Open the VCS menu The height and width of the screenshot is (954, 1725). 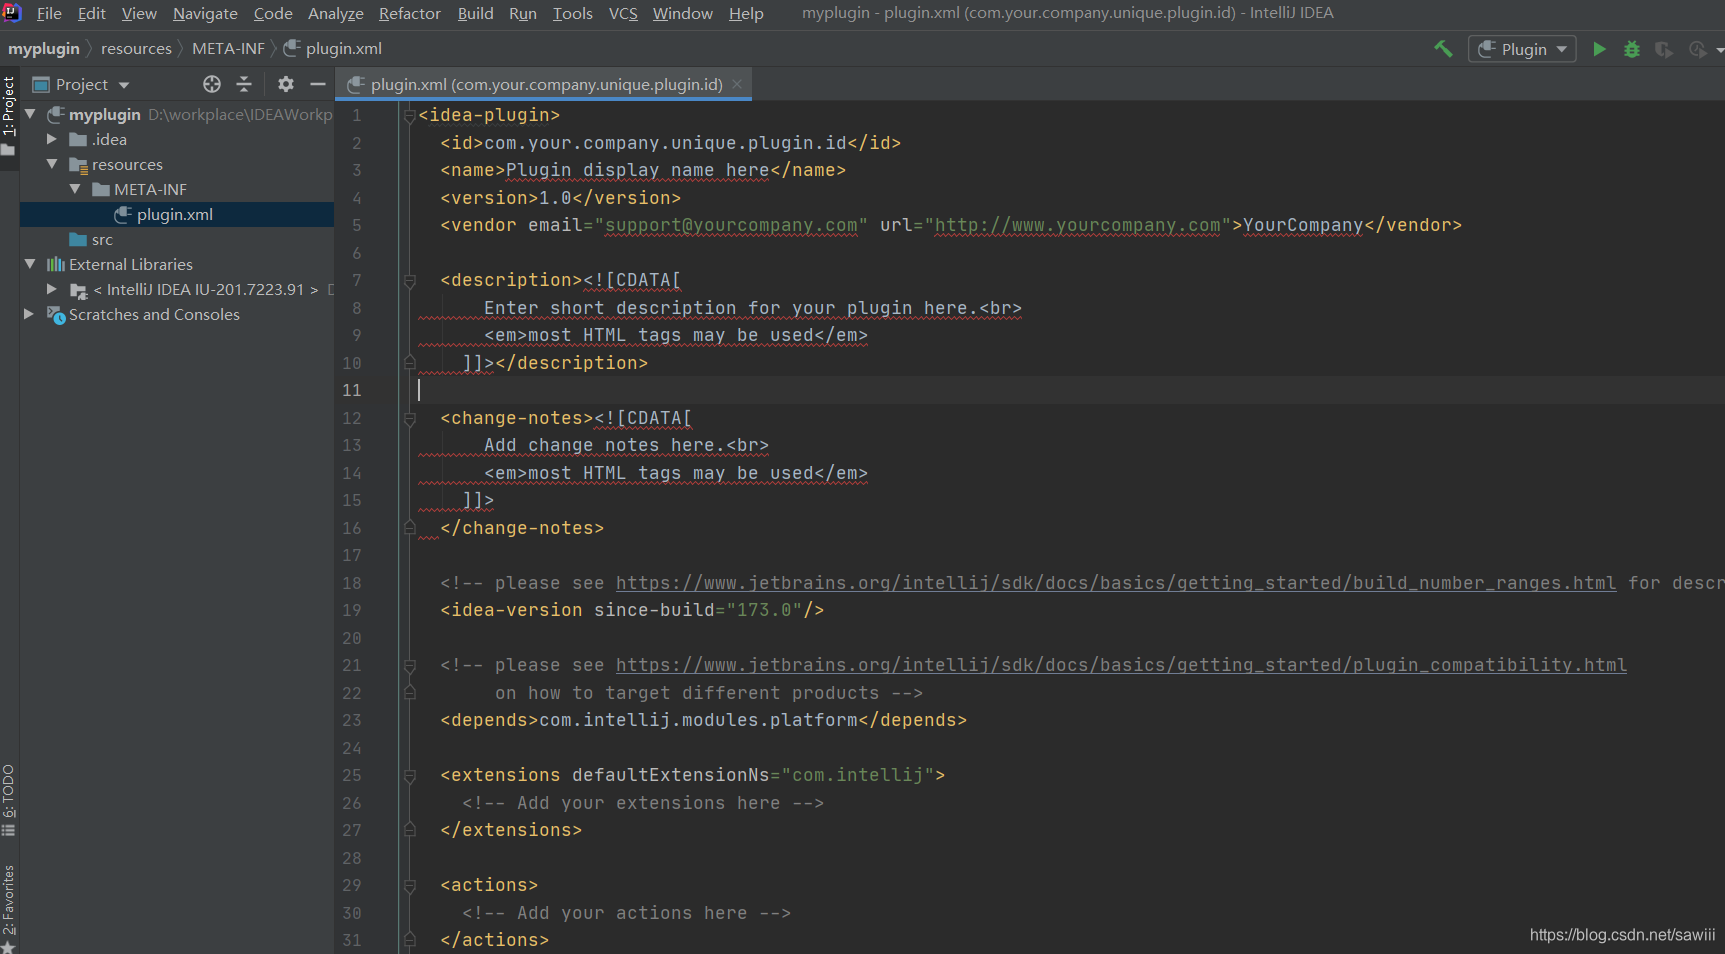tap(623, 13)
